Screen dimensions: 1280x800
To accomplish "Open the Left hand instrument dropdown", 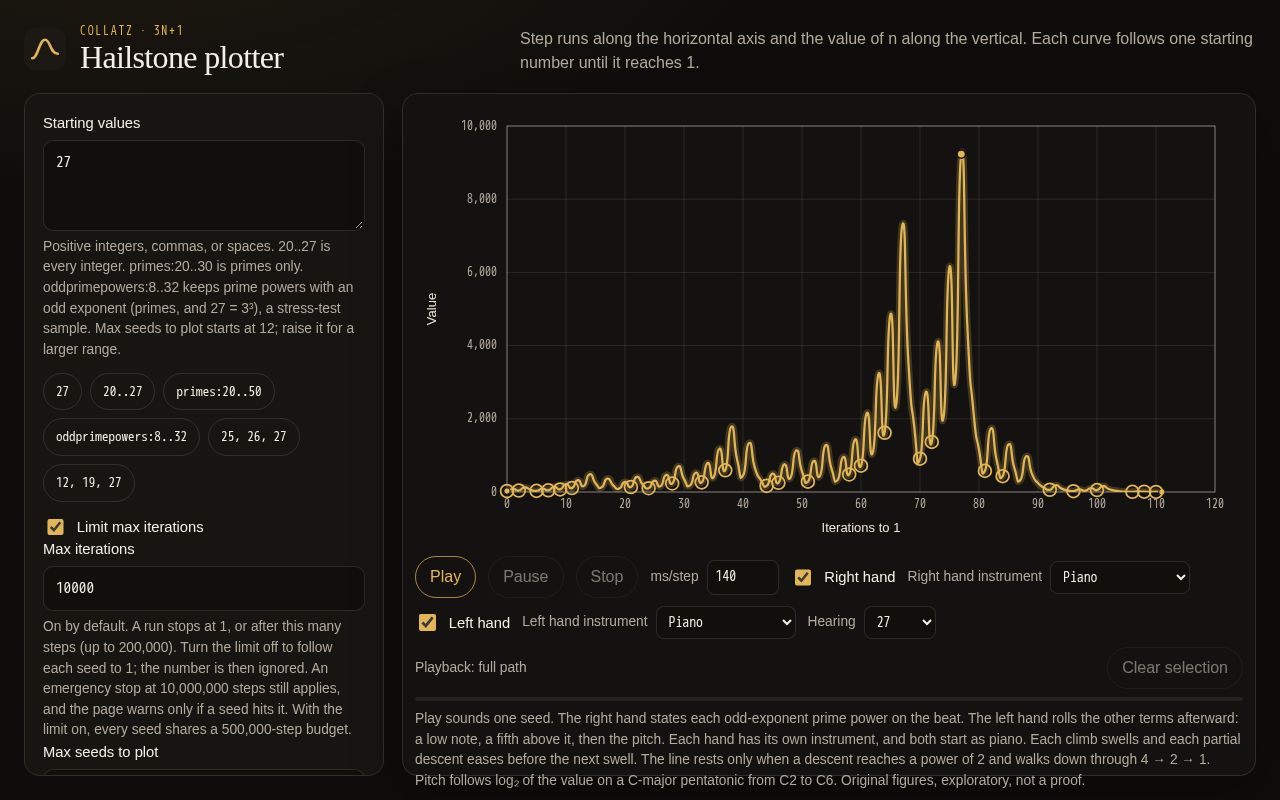I will click(x=725, y=622).
